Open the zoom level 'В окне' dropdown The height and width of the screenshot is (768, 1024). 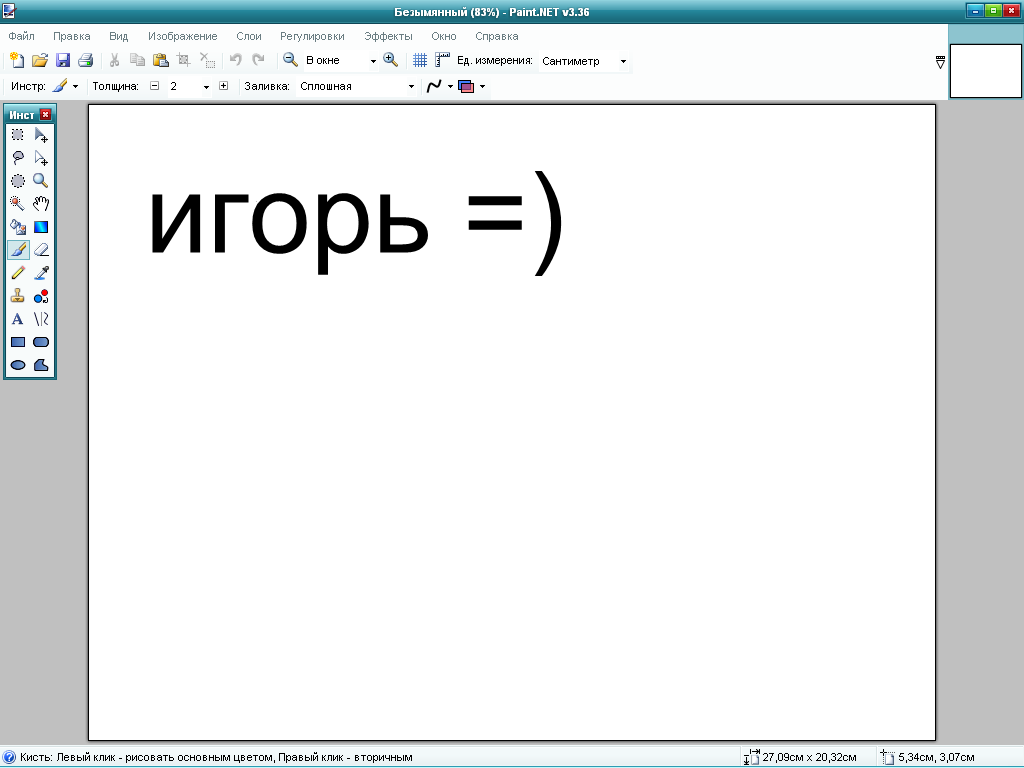(373, 61)
